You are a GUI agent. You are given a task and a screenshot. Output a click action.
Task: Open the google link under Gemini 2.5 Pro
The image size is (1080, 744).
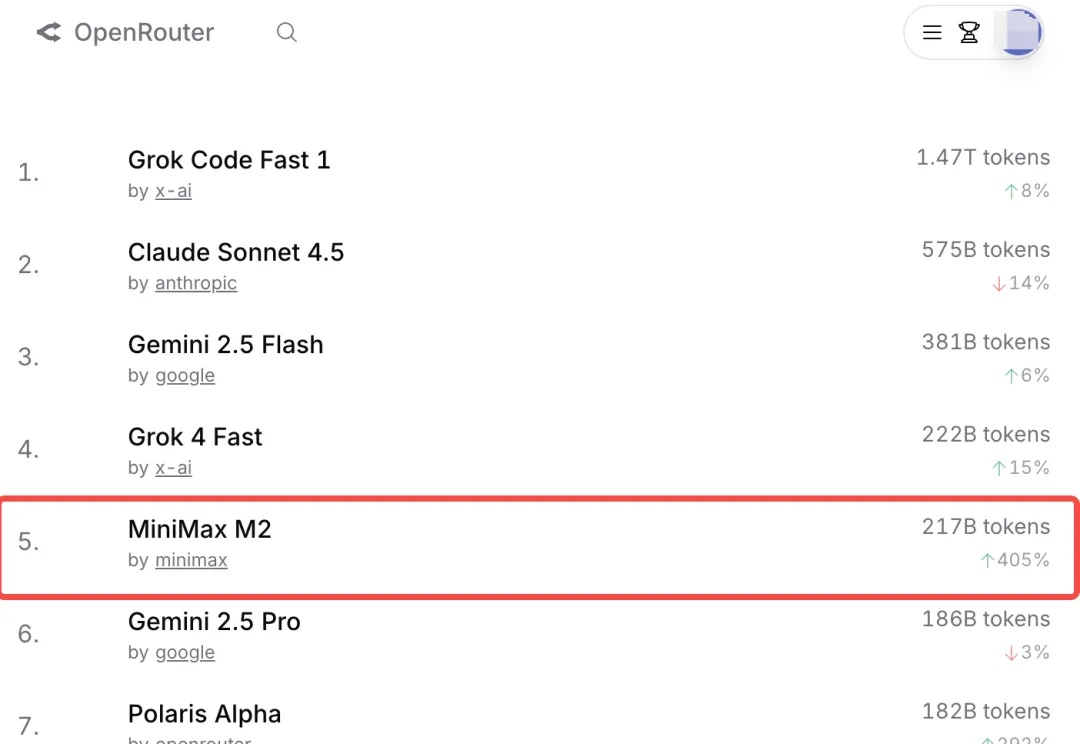pyautogui.click(x=185, y=653)
